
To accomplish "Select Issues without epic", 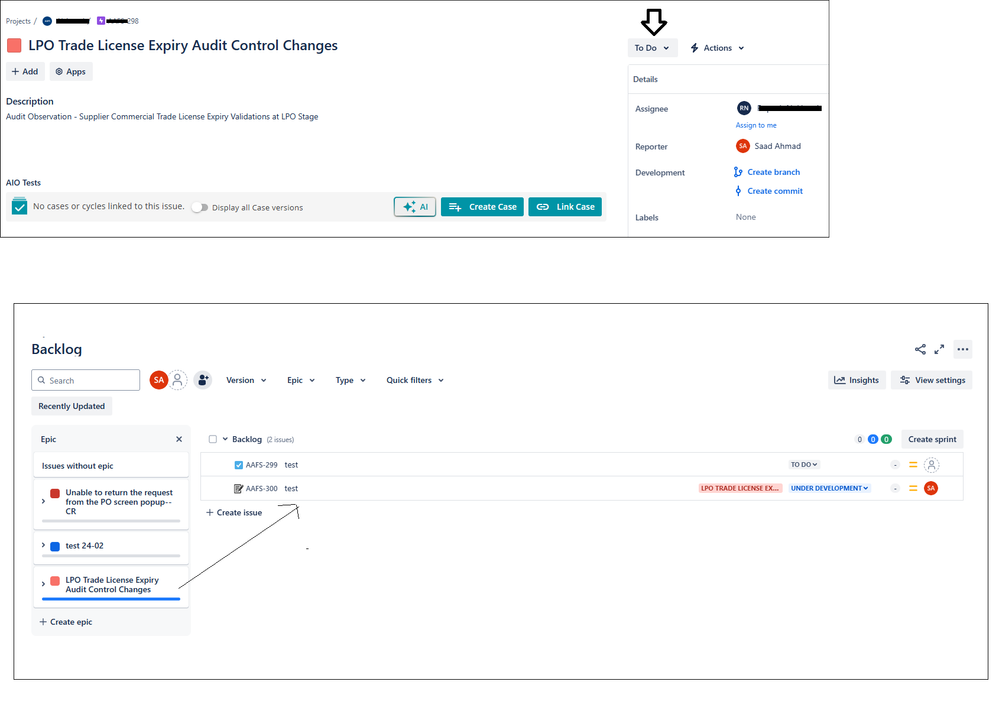I will pyautogui.click(x=111, y=465).
